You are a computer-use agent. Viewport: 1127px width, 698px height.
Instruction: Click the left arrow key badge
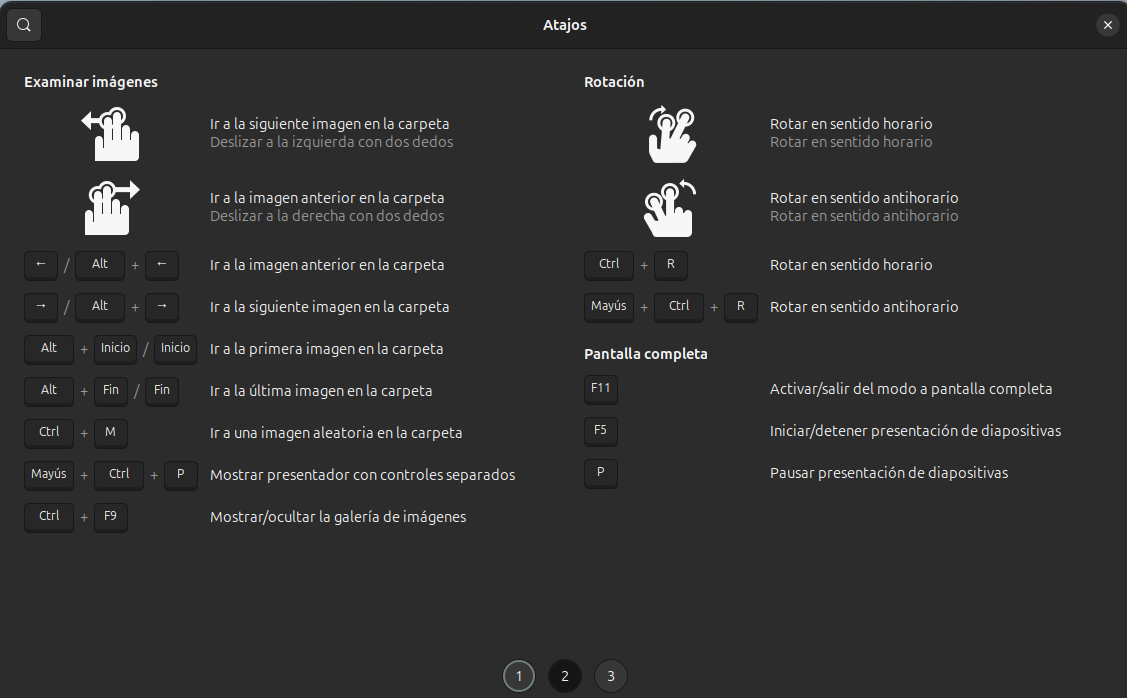pyautogui.click(x=41, y=265)
